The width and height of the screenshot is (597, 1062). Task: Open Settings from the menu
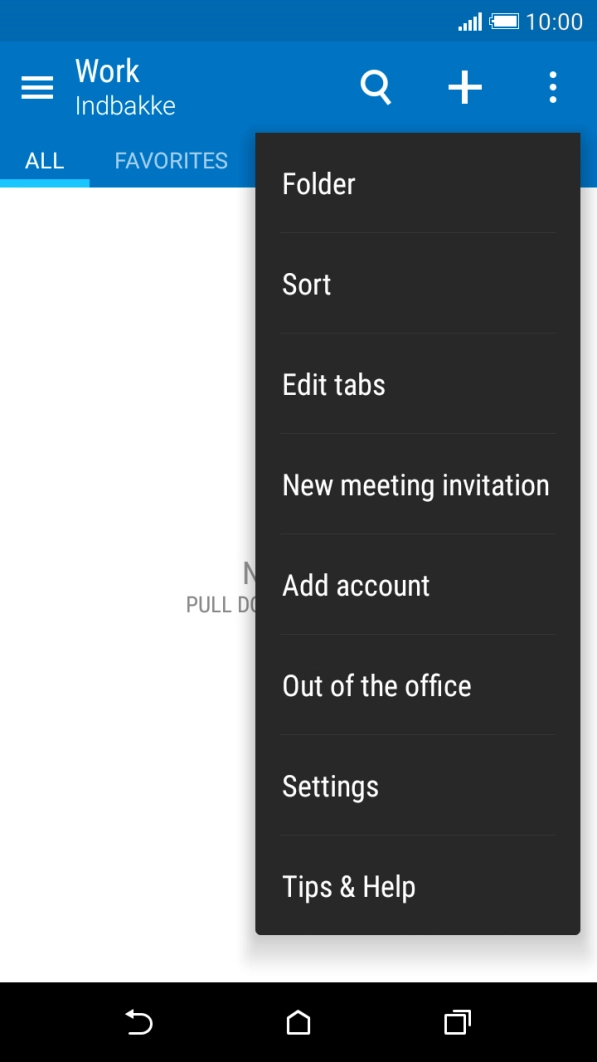click(x=330, y=787)
